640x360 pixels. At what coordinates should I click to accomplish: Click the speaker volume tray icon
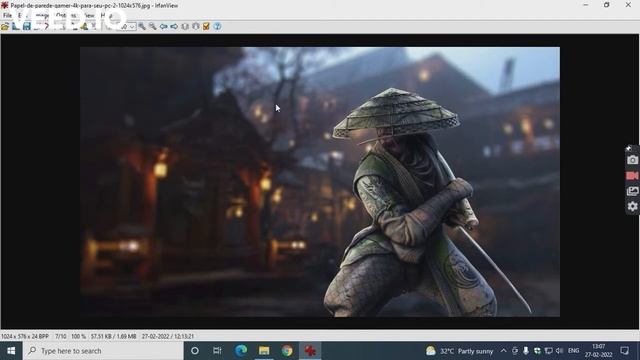tap(560, 351)
